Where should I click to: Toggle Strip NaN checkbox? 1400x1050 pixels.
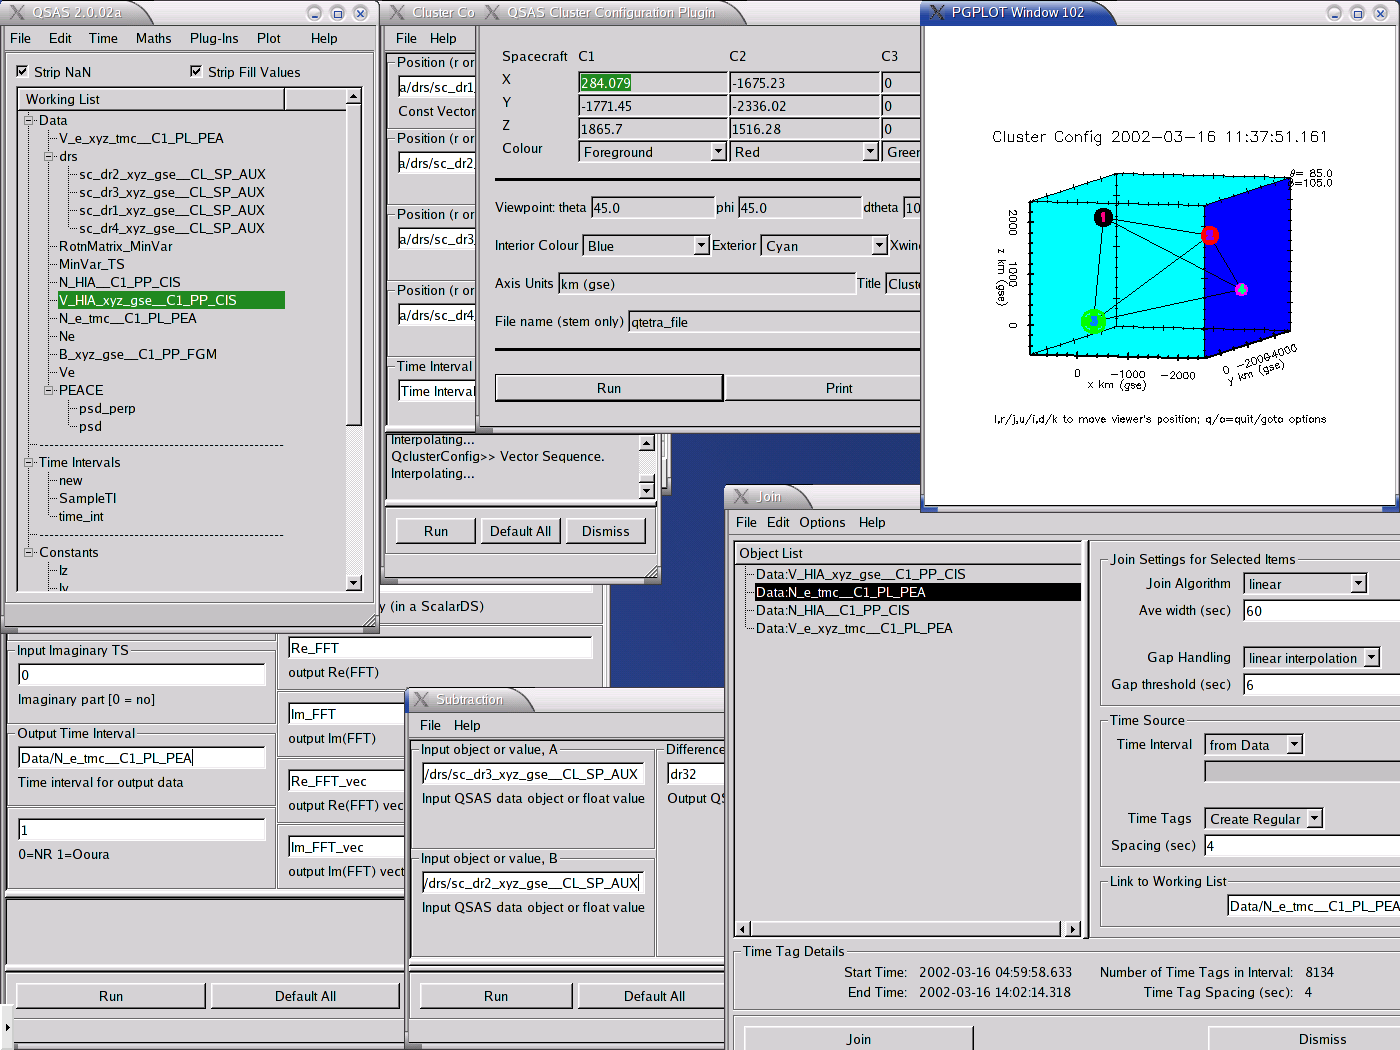[22, 71]
